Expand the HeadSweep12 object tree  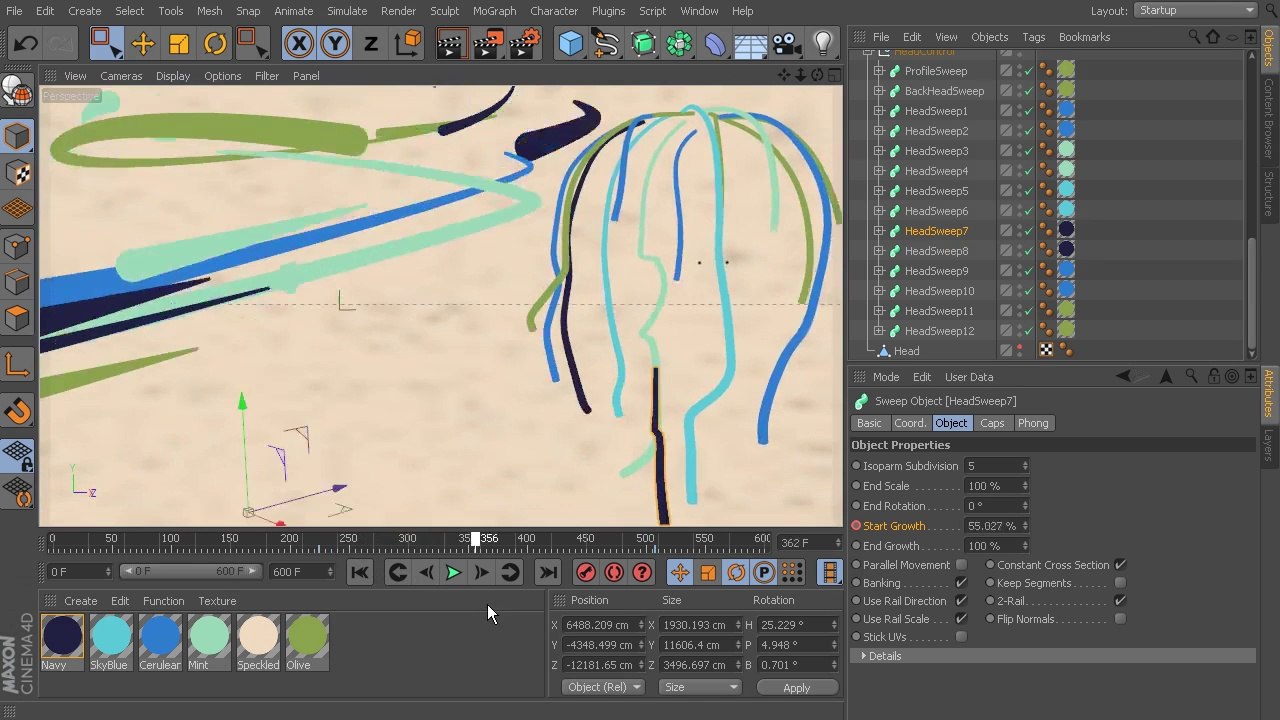click(x=879, y=331)
